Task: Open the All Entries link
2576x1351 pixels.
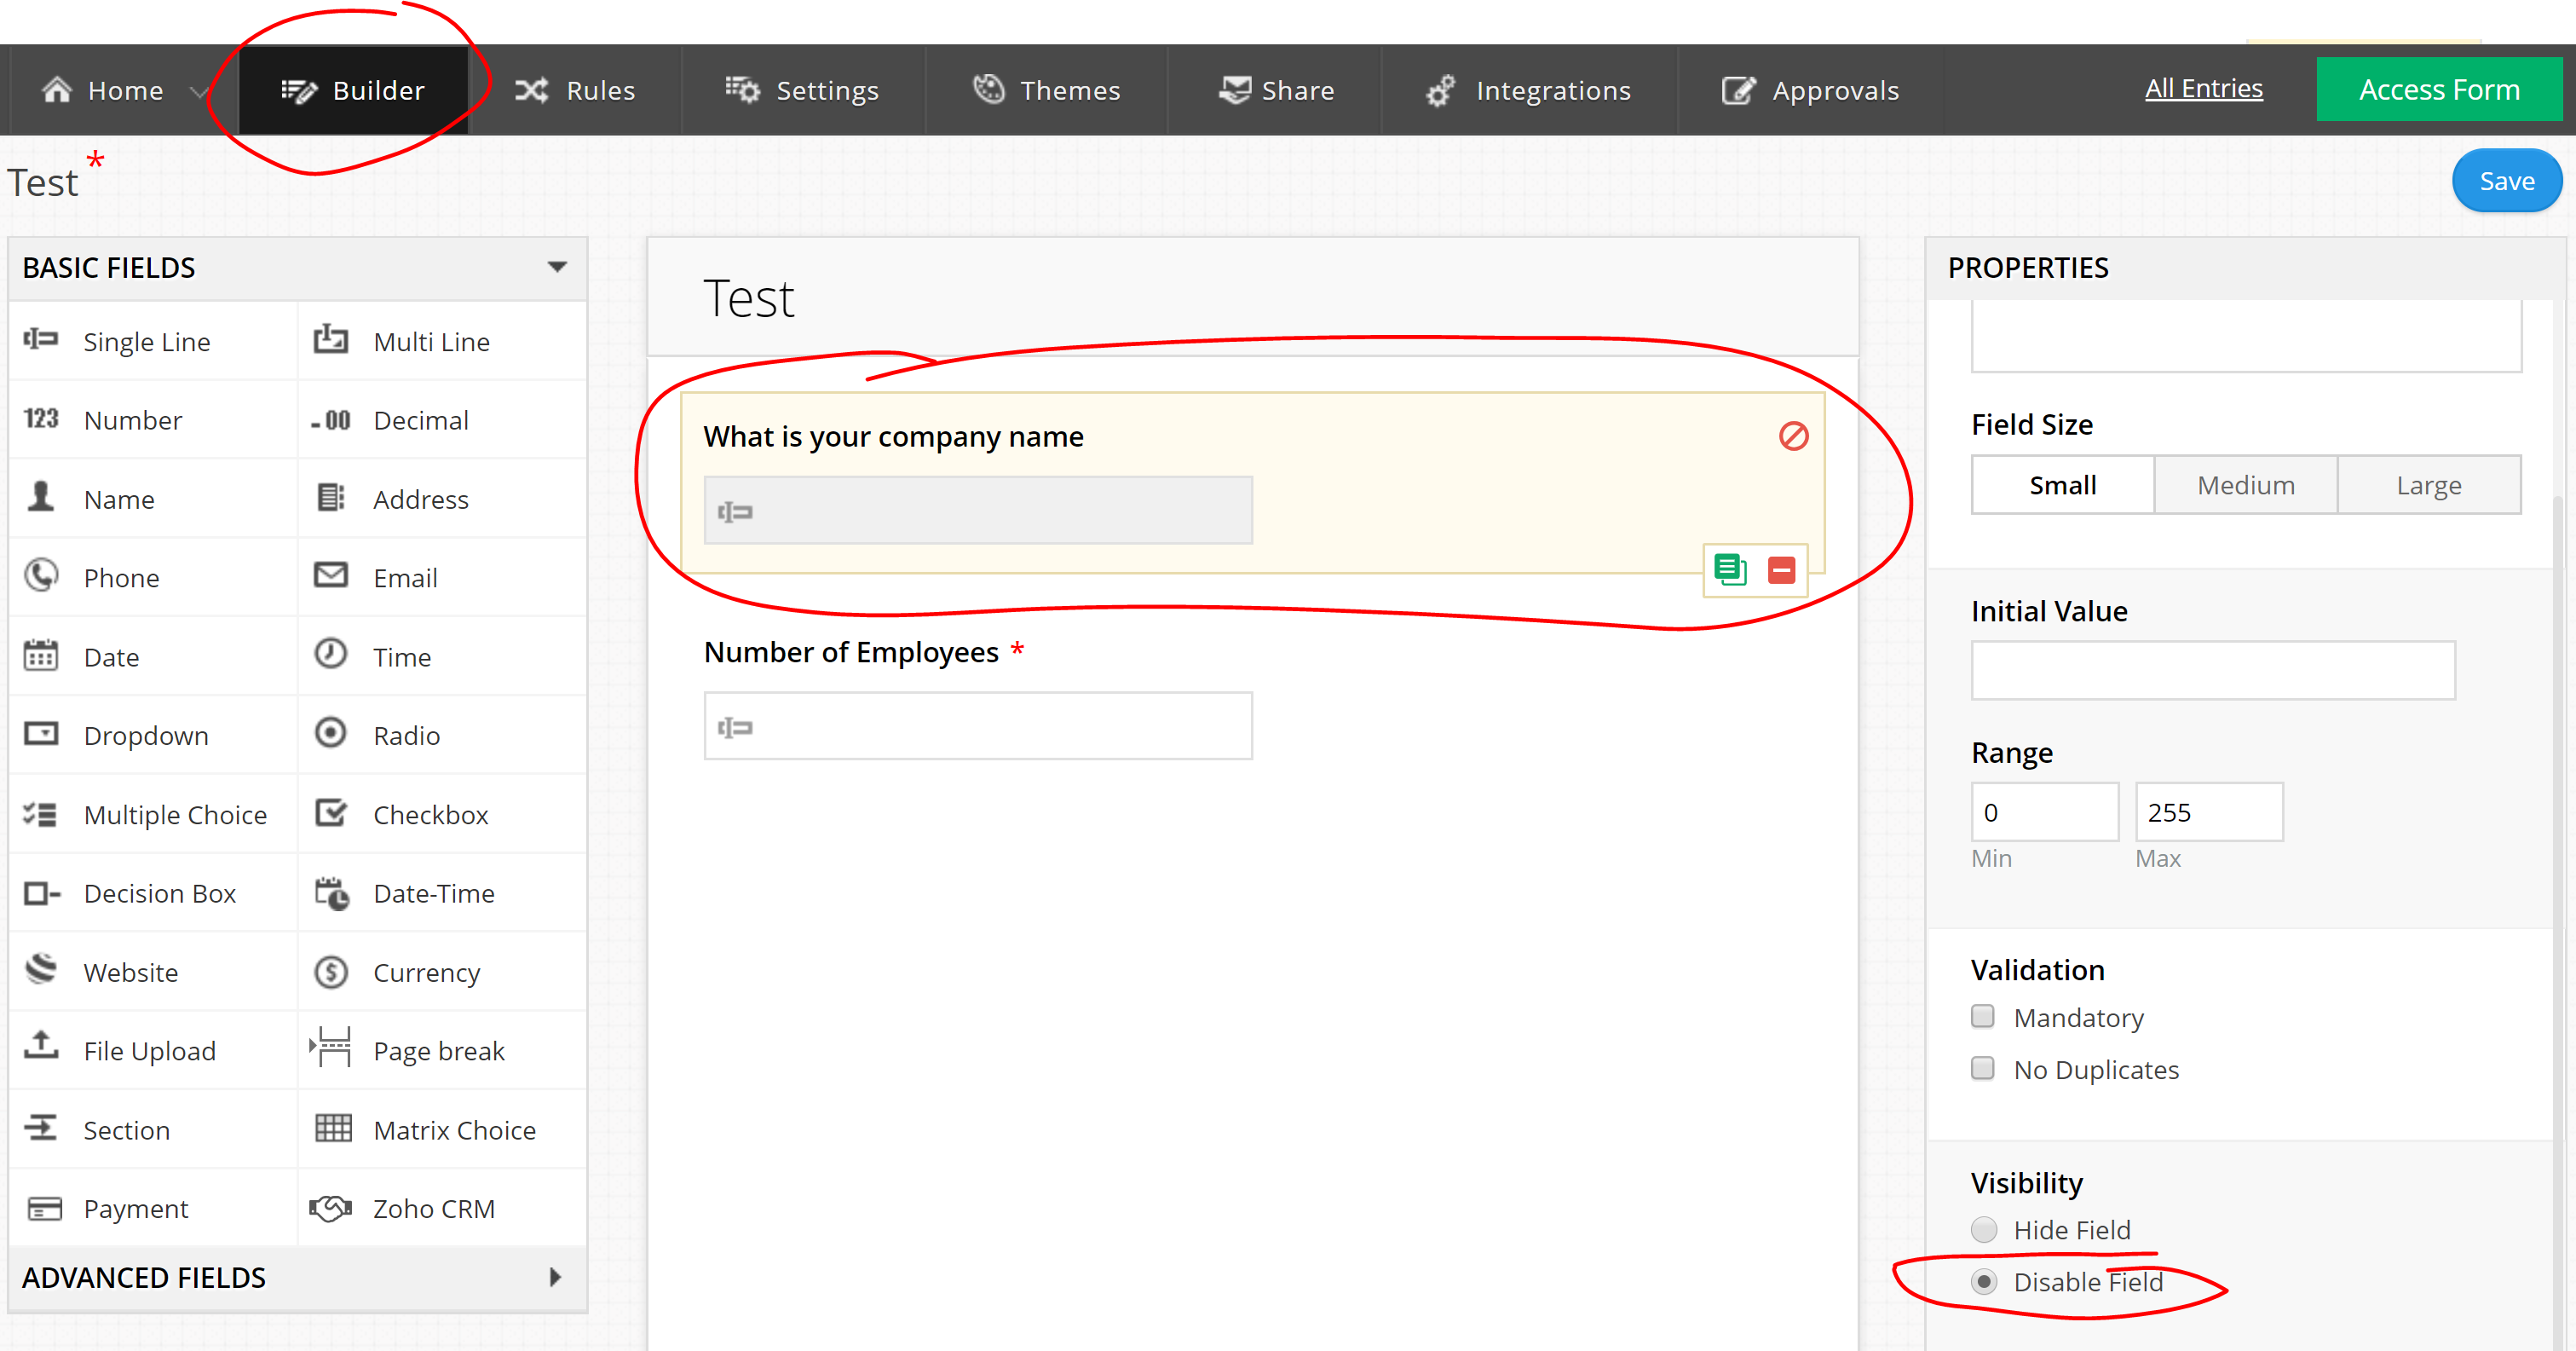Action: 2203,88
